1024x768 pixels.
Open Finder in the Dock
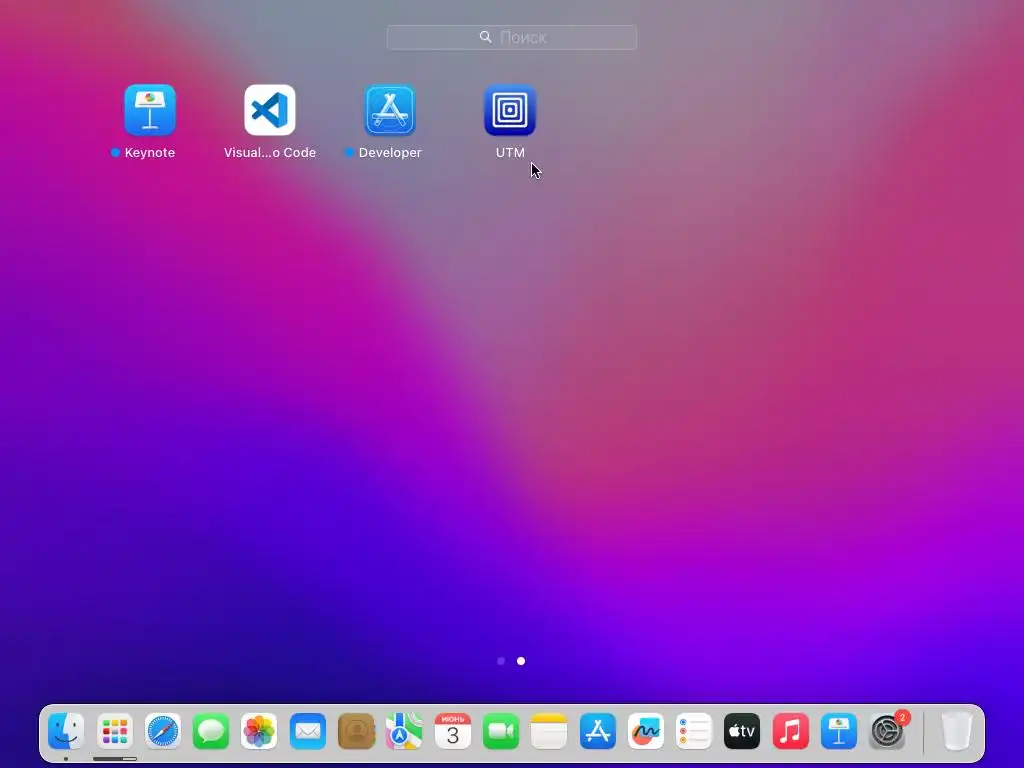66,731
